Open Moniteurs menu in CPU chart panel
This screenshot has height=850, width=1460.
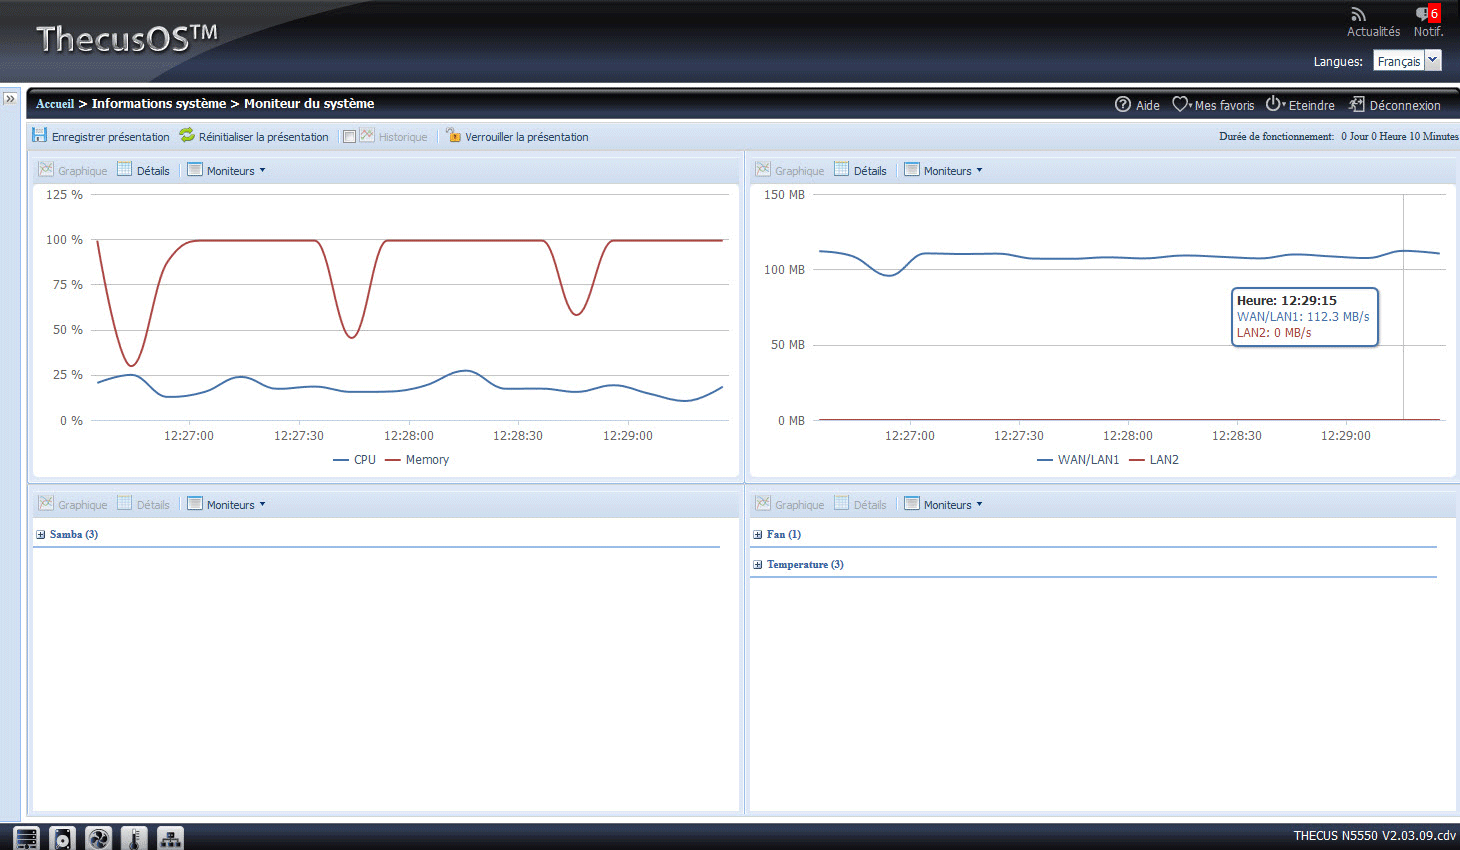tap(230, 171)
